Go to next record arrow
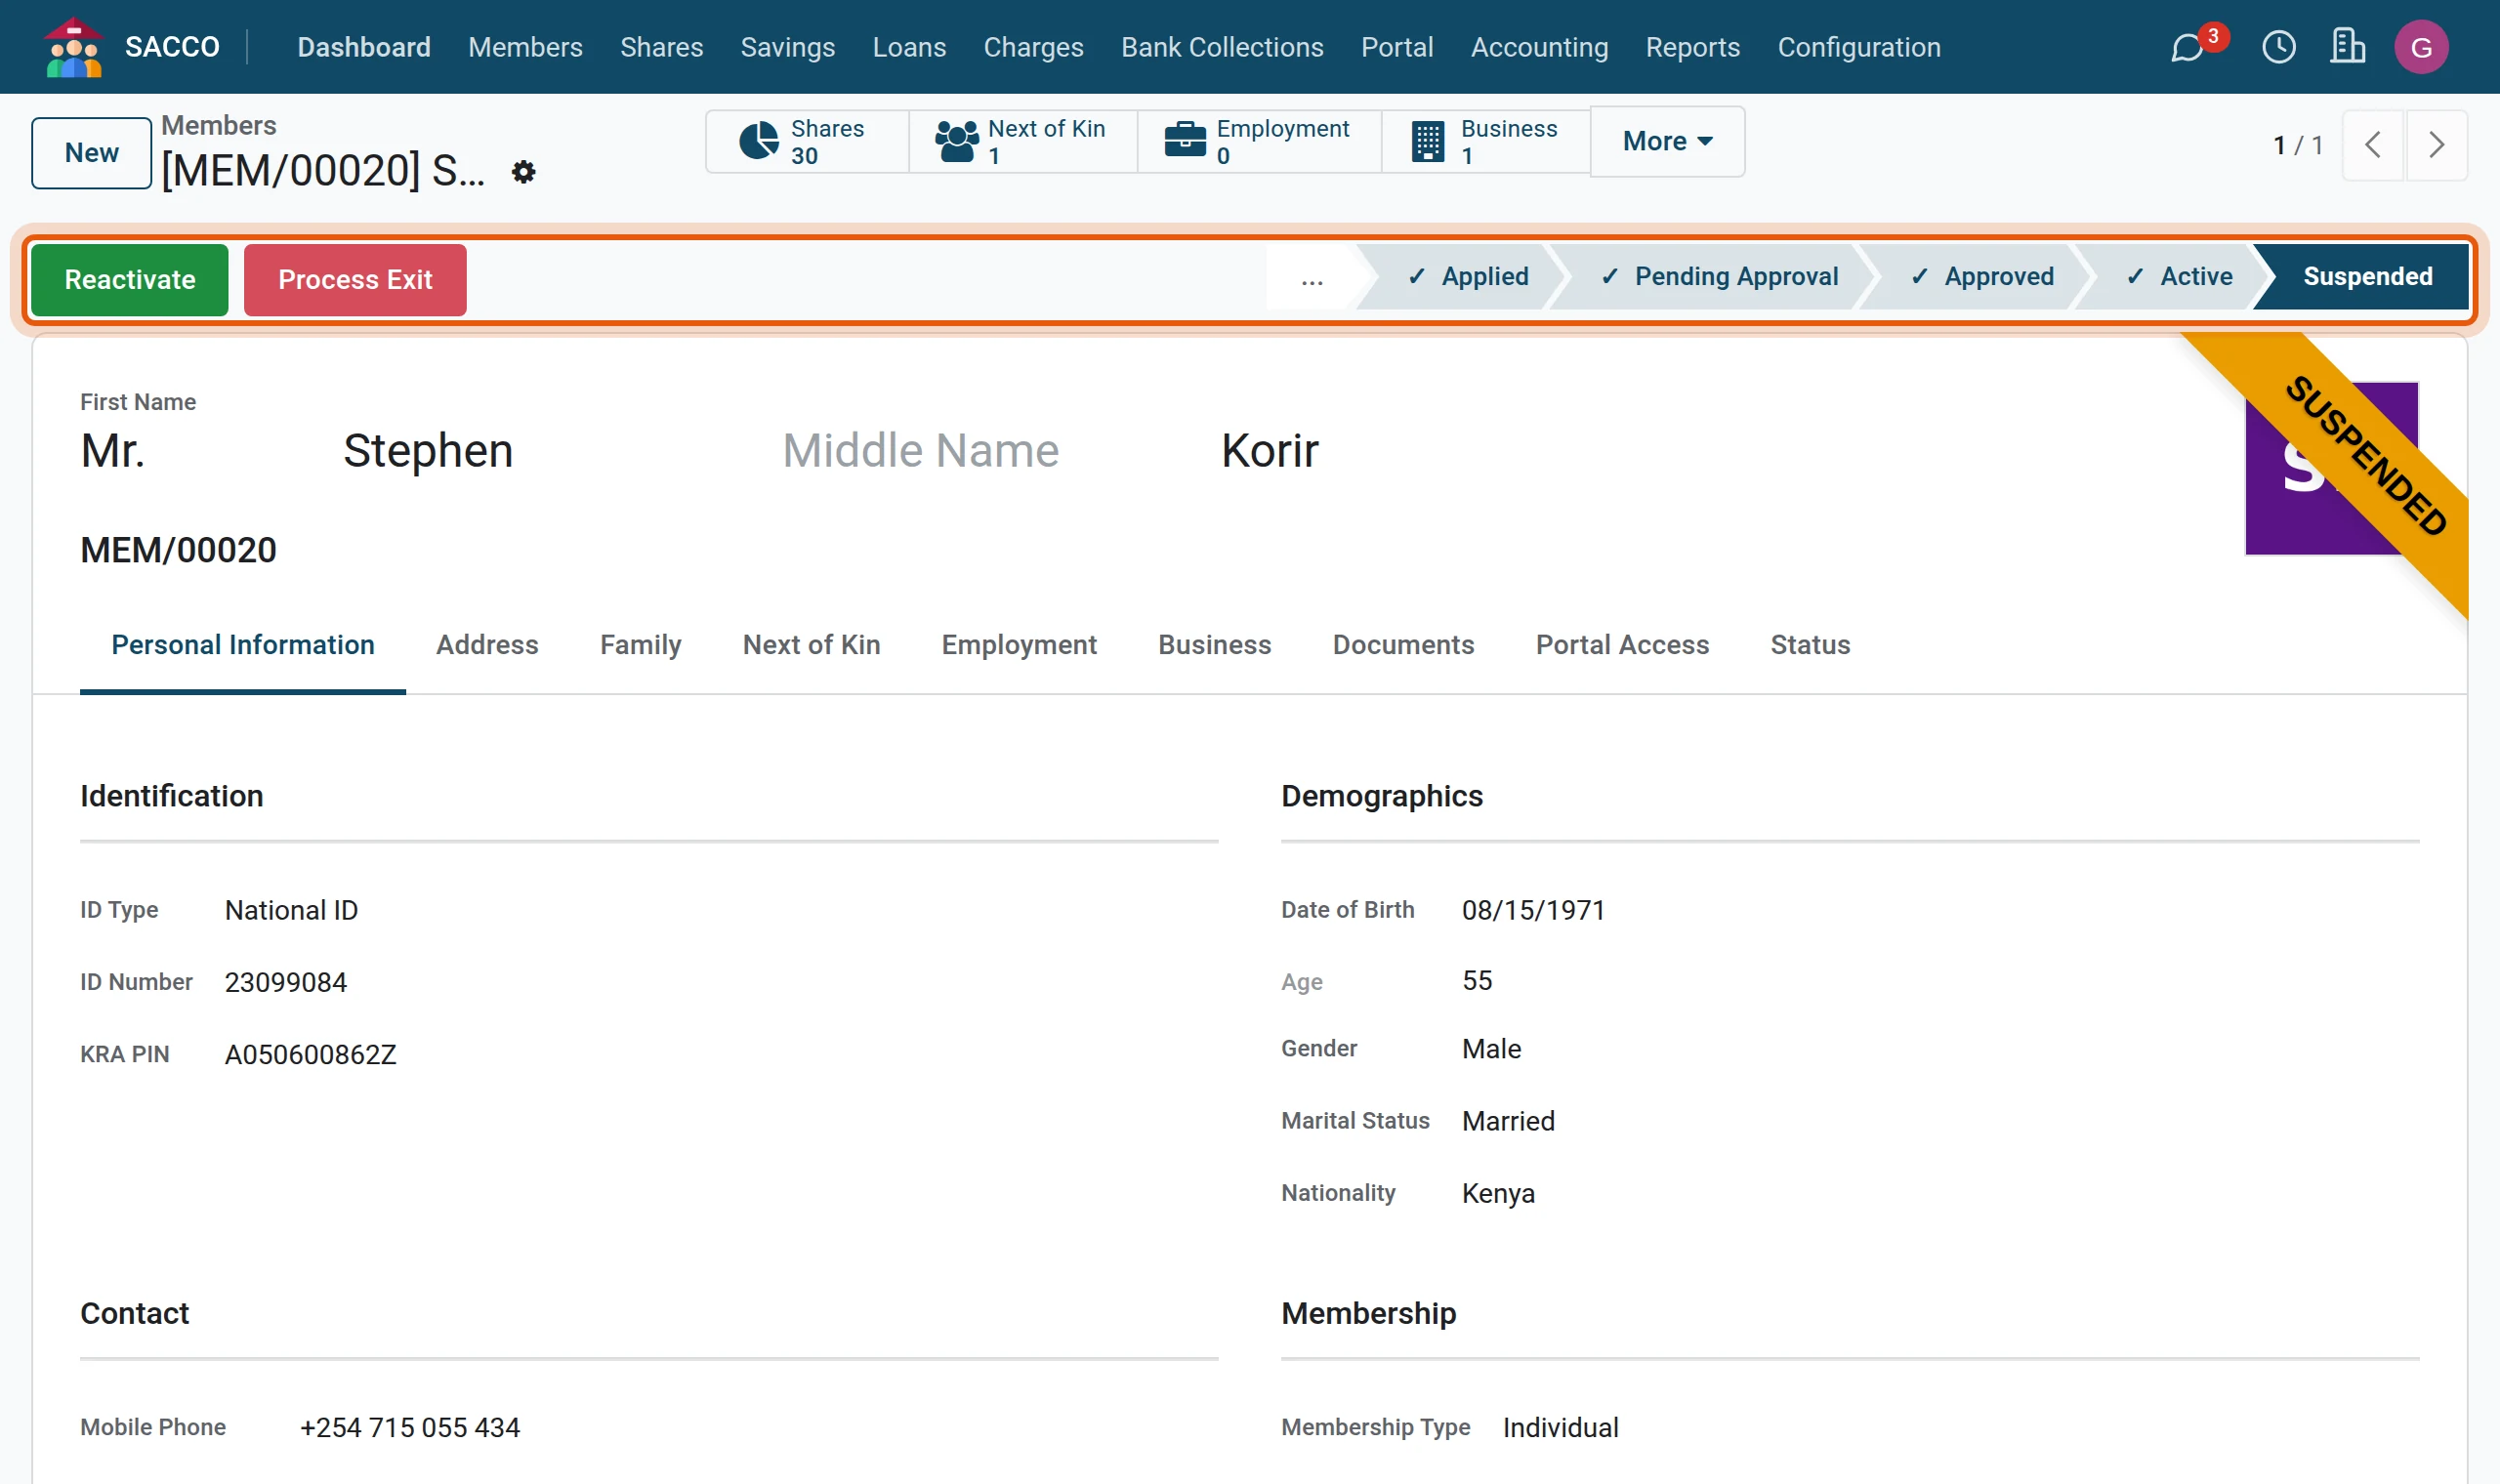 click(2436, 145)
